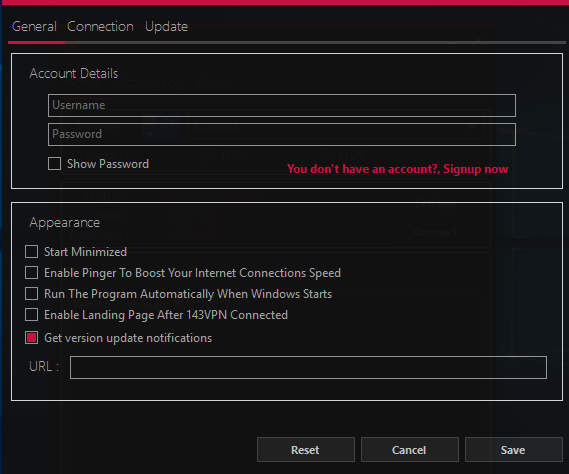The width and height of the screenshot is (569, 474).
Task: Click the Username input field
Action: 282,105
